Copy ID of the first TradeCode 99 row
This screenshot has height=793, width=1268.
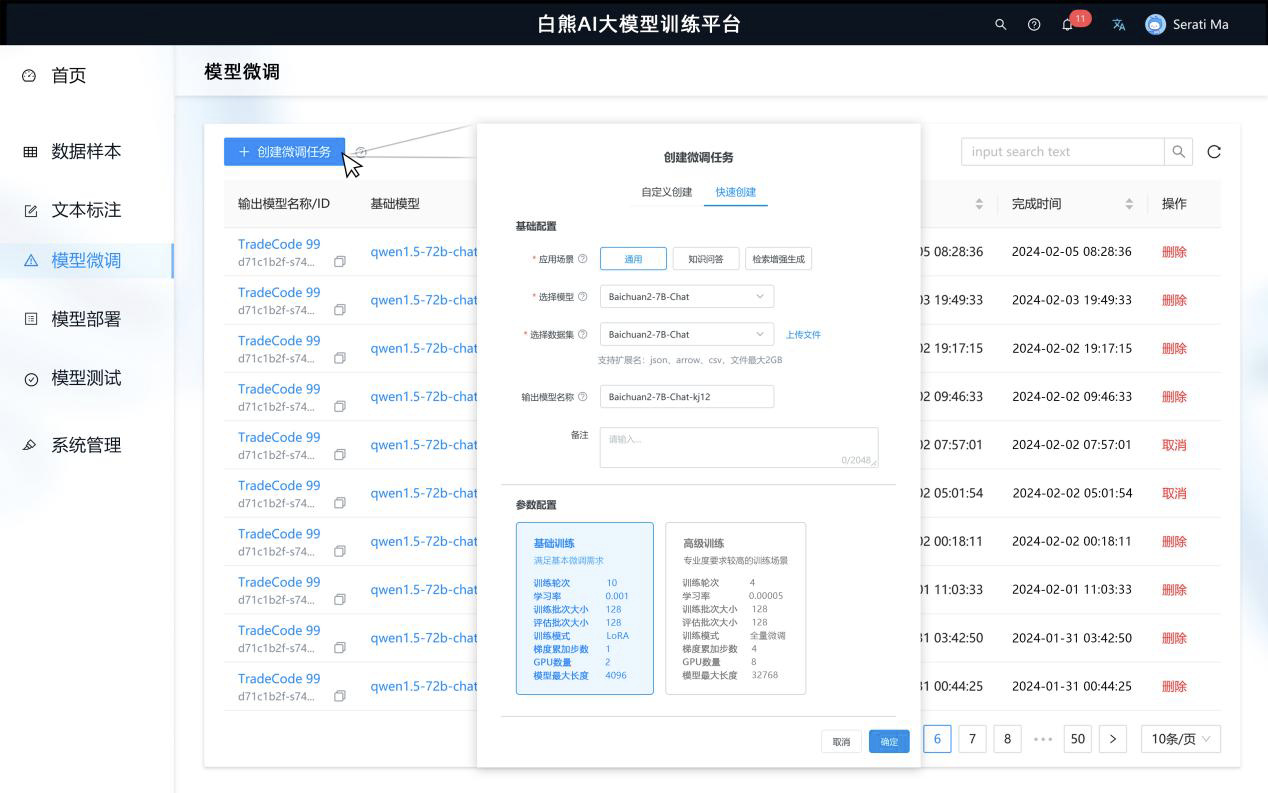(x=340, y=262)
